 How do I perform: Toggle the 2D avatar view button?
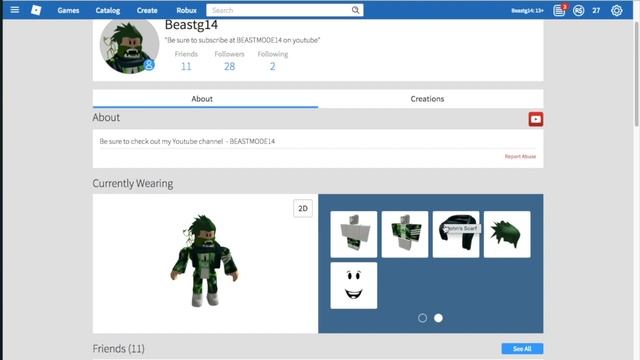pyautogui.click(x=303, y=208)
